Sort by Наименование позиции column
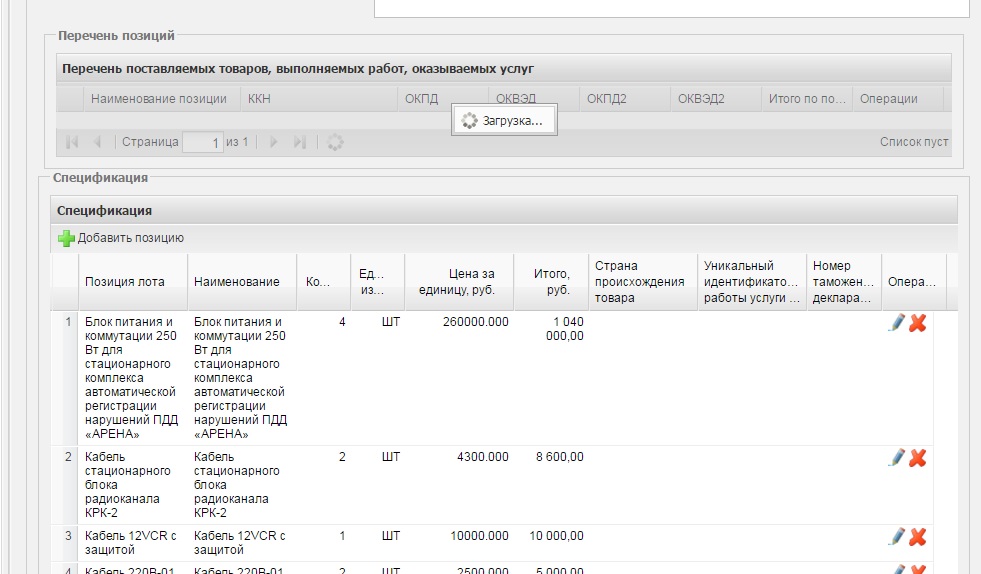 [162, 99]
